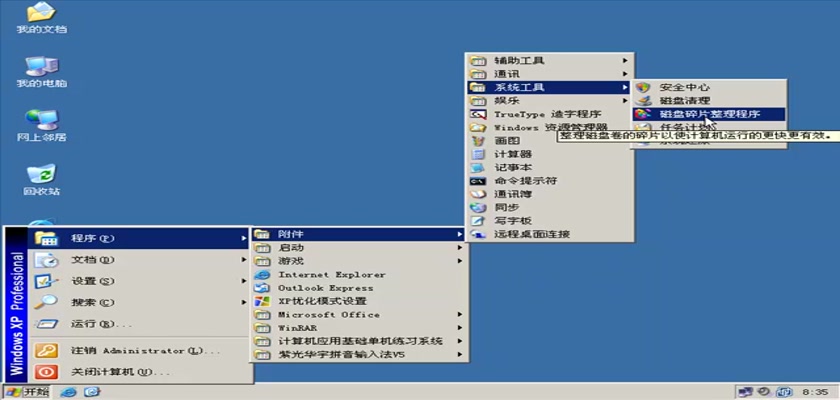The width and height of the screenshot is (840, 400).
Task: Click the 开始 Start button
Action: (x=27, y=392)
